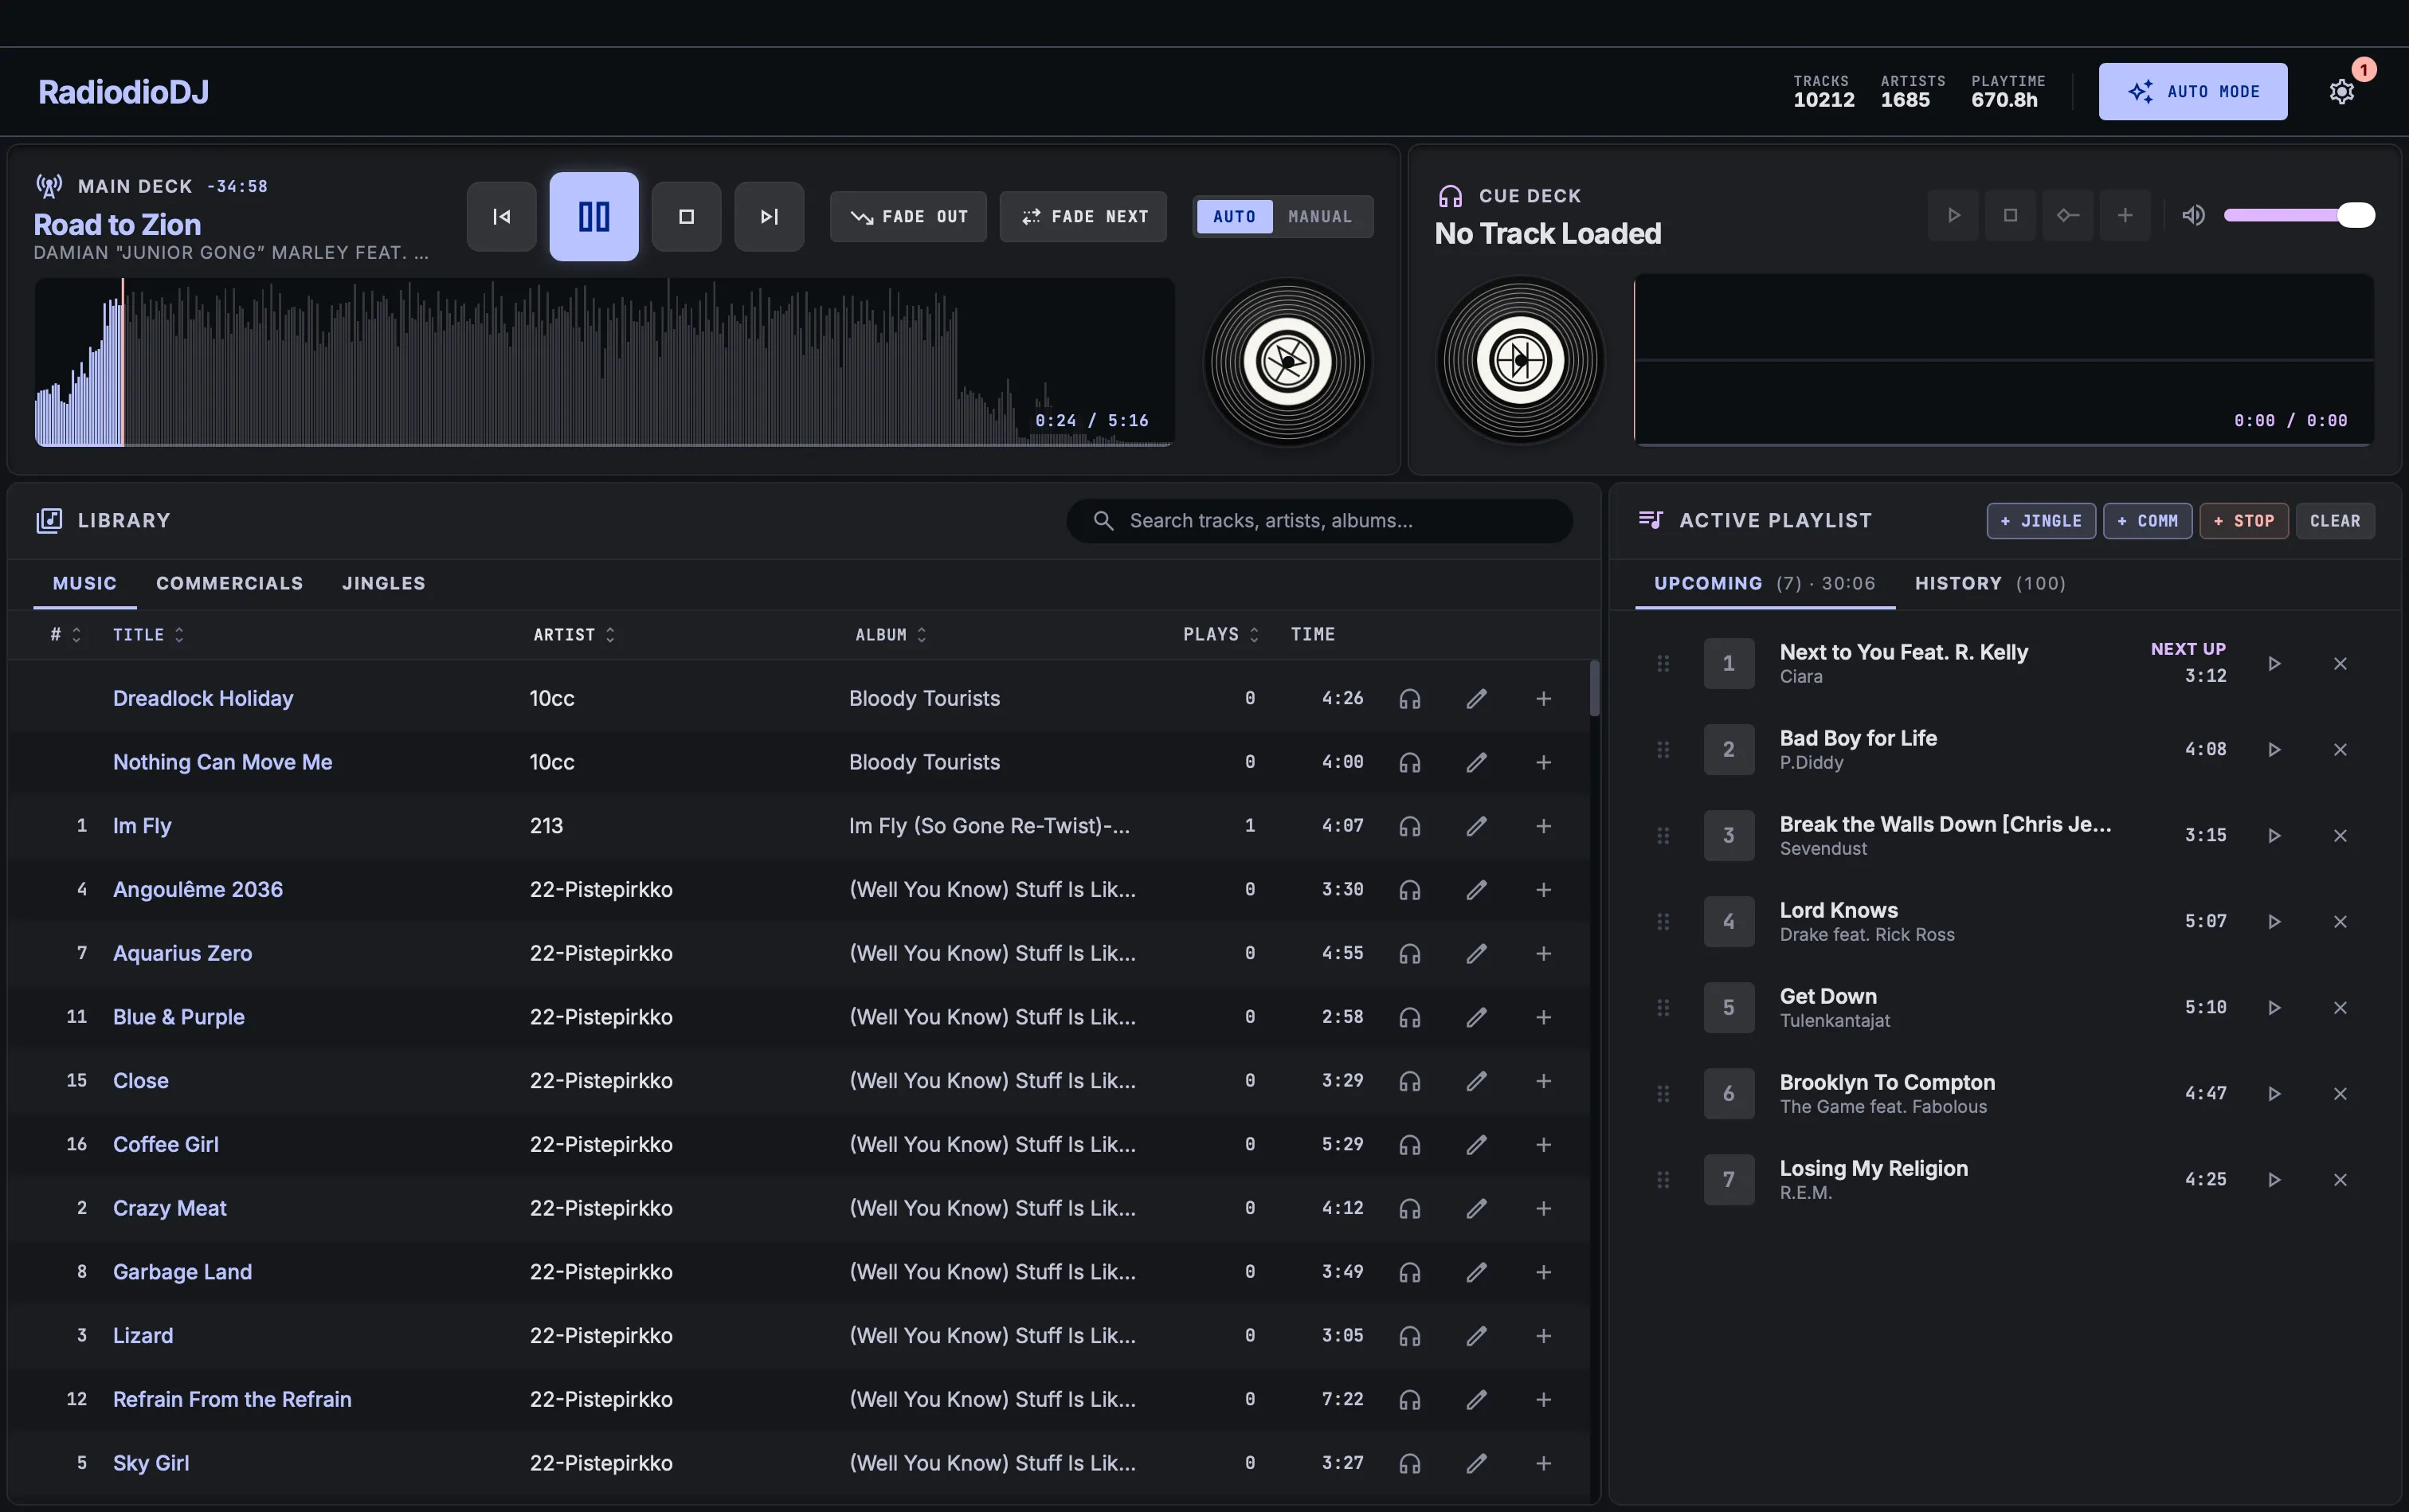This screenshot has width=2409, height=1512.
Task: Play the cue deck
Action: pos(1953,215)
